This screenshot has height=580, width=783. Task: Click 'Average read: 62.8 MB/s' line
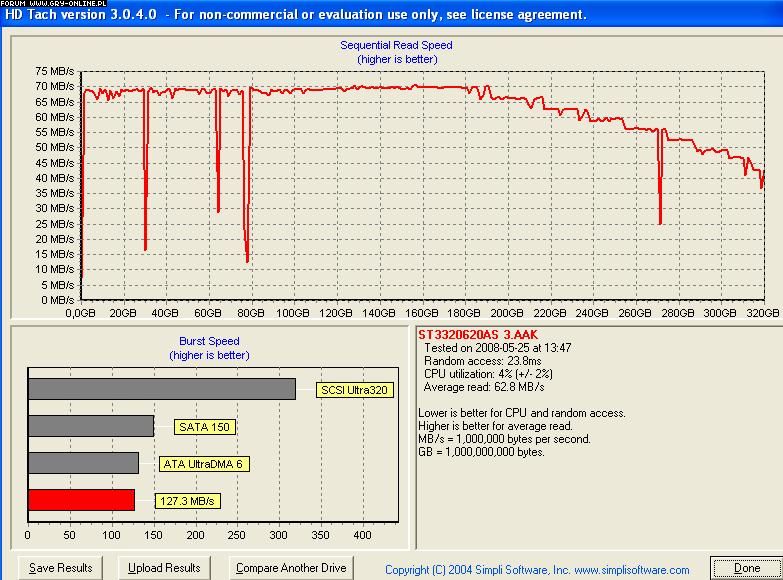point(484,387)
